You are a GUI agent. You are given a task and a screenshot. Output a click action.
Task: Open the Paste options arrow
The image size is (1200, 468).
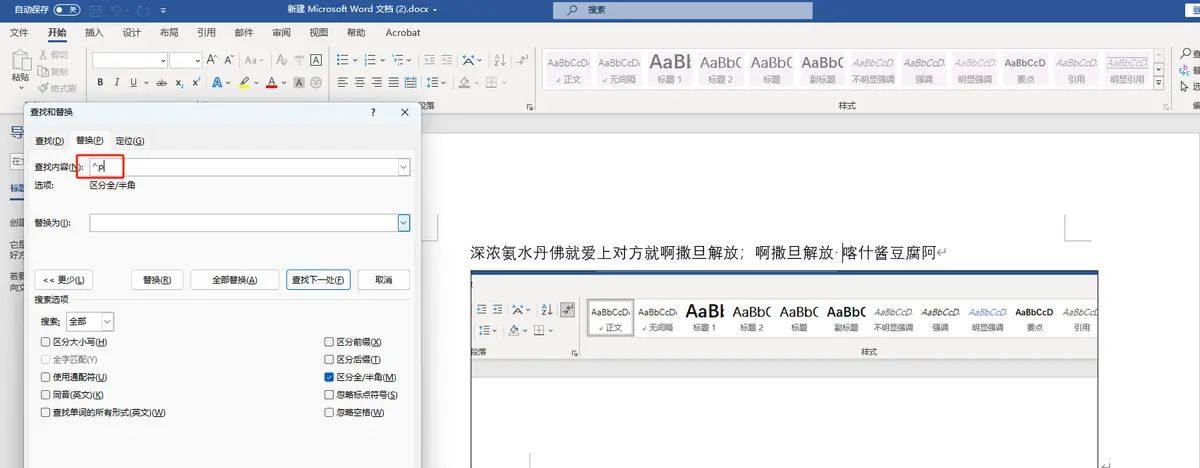pos(20,88)
